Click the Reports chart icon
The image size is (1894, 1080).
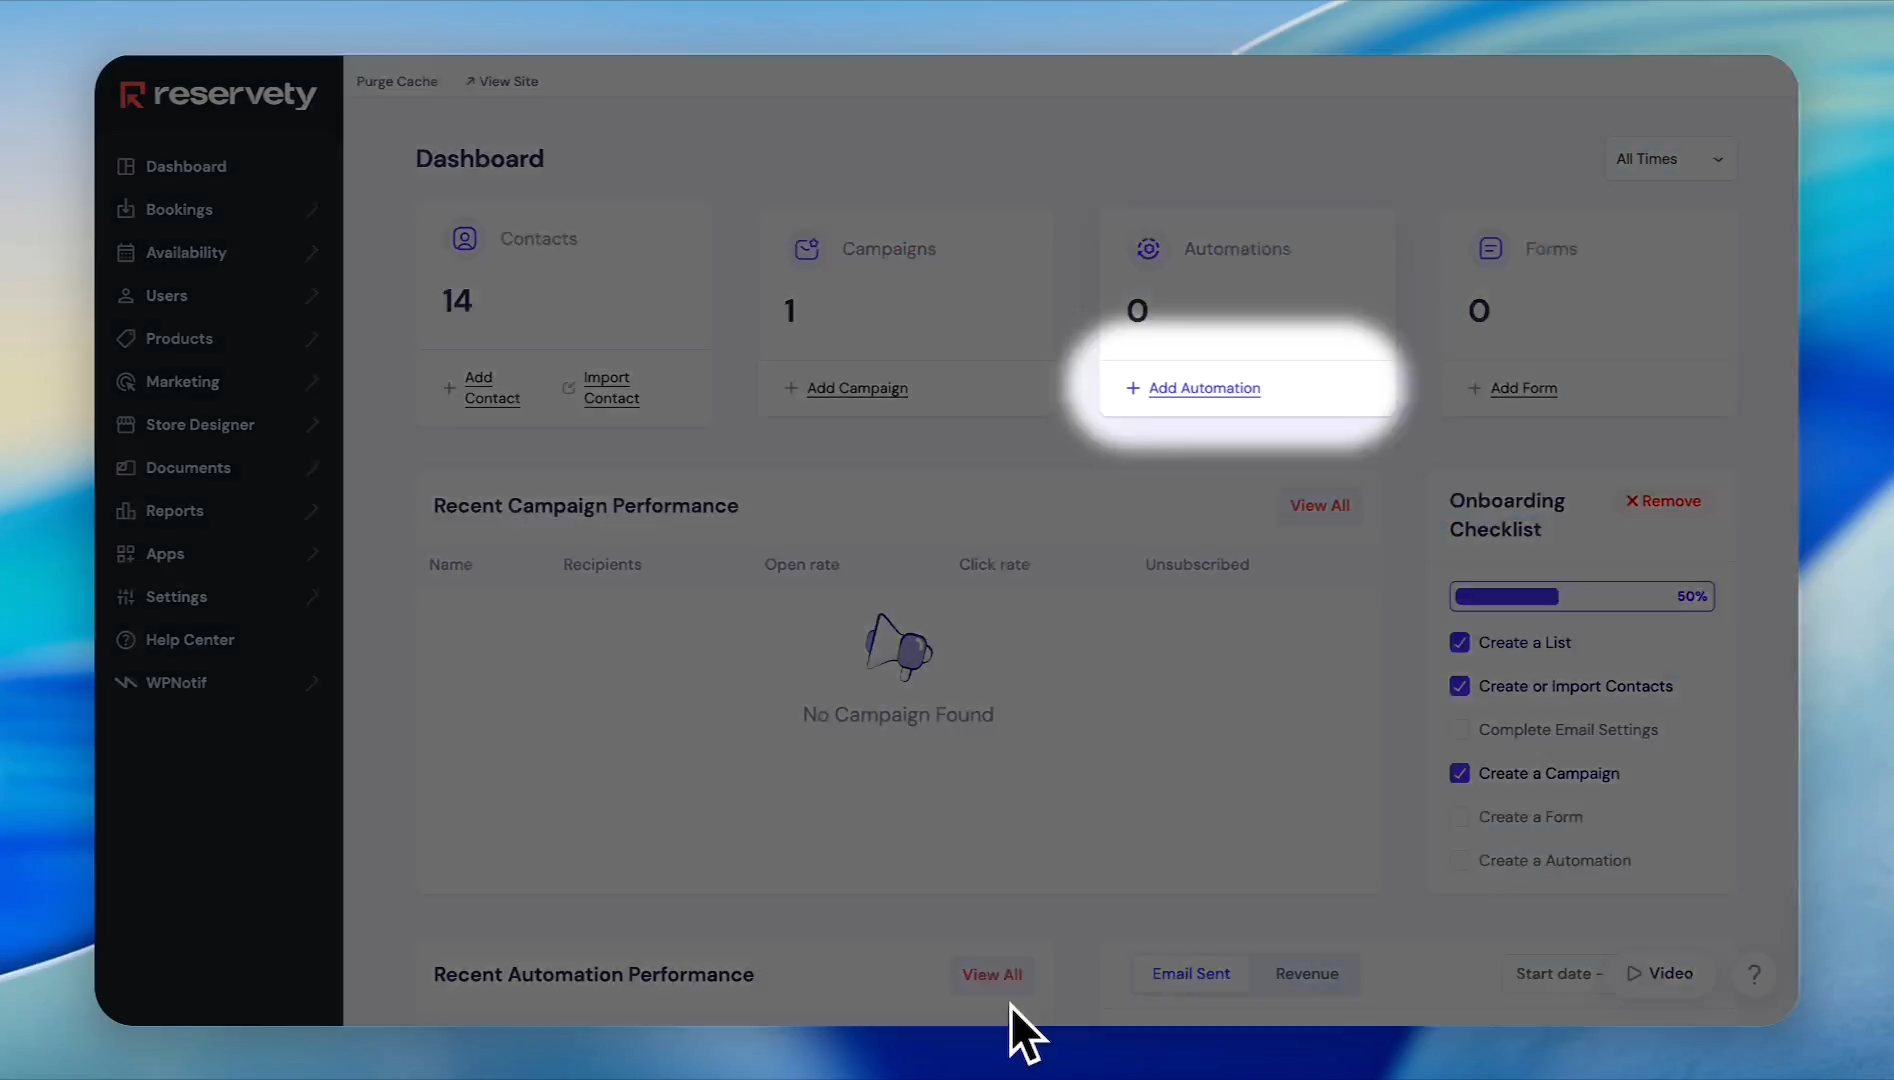coord(125,510)
